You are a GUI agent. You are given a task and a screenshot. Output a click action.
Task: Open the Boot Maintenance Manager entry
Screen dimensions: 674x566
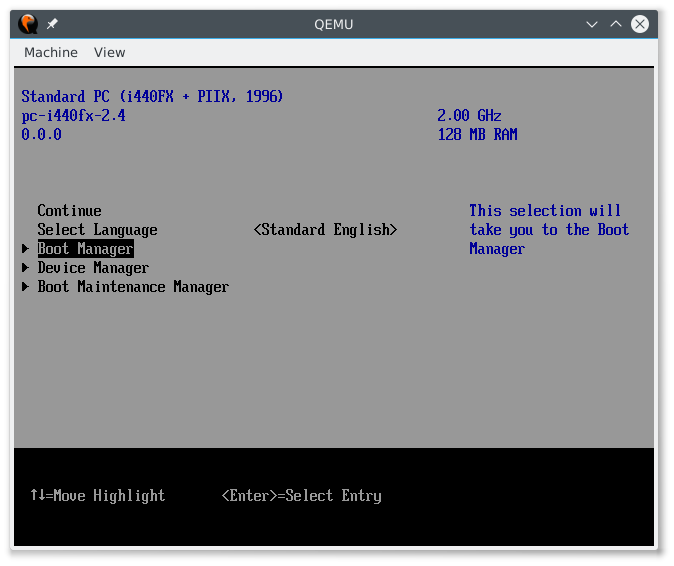[133, 287]
